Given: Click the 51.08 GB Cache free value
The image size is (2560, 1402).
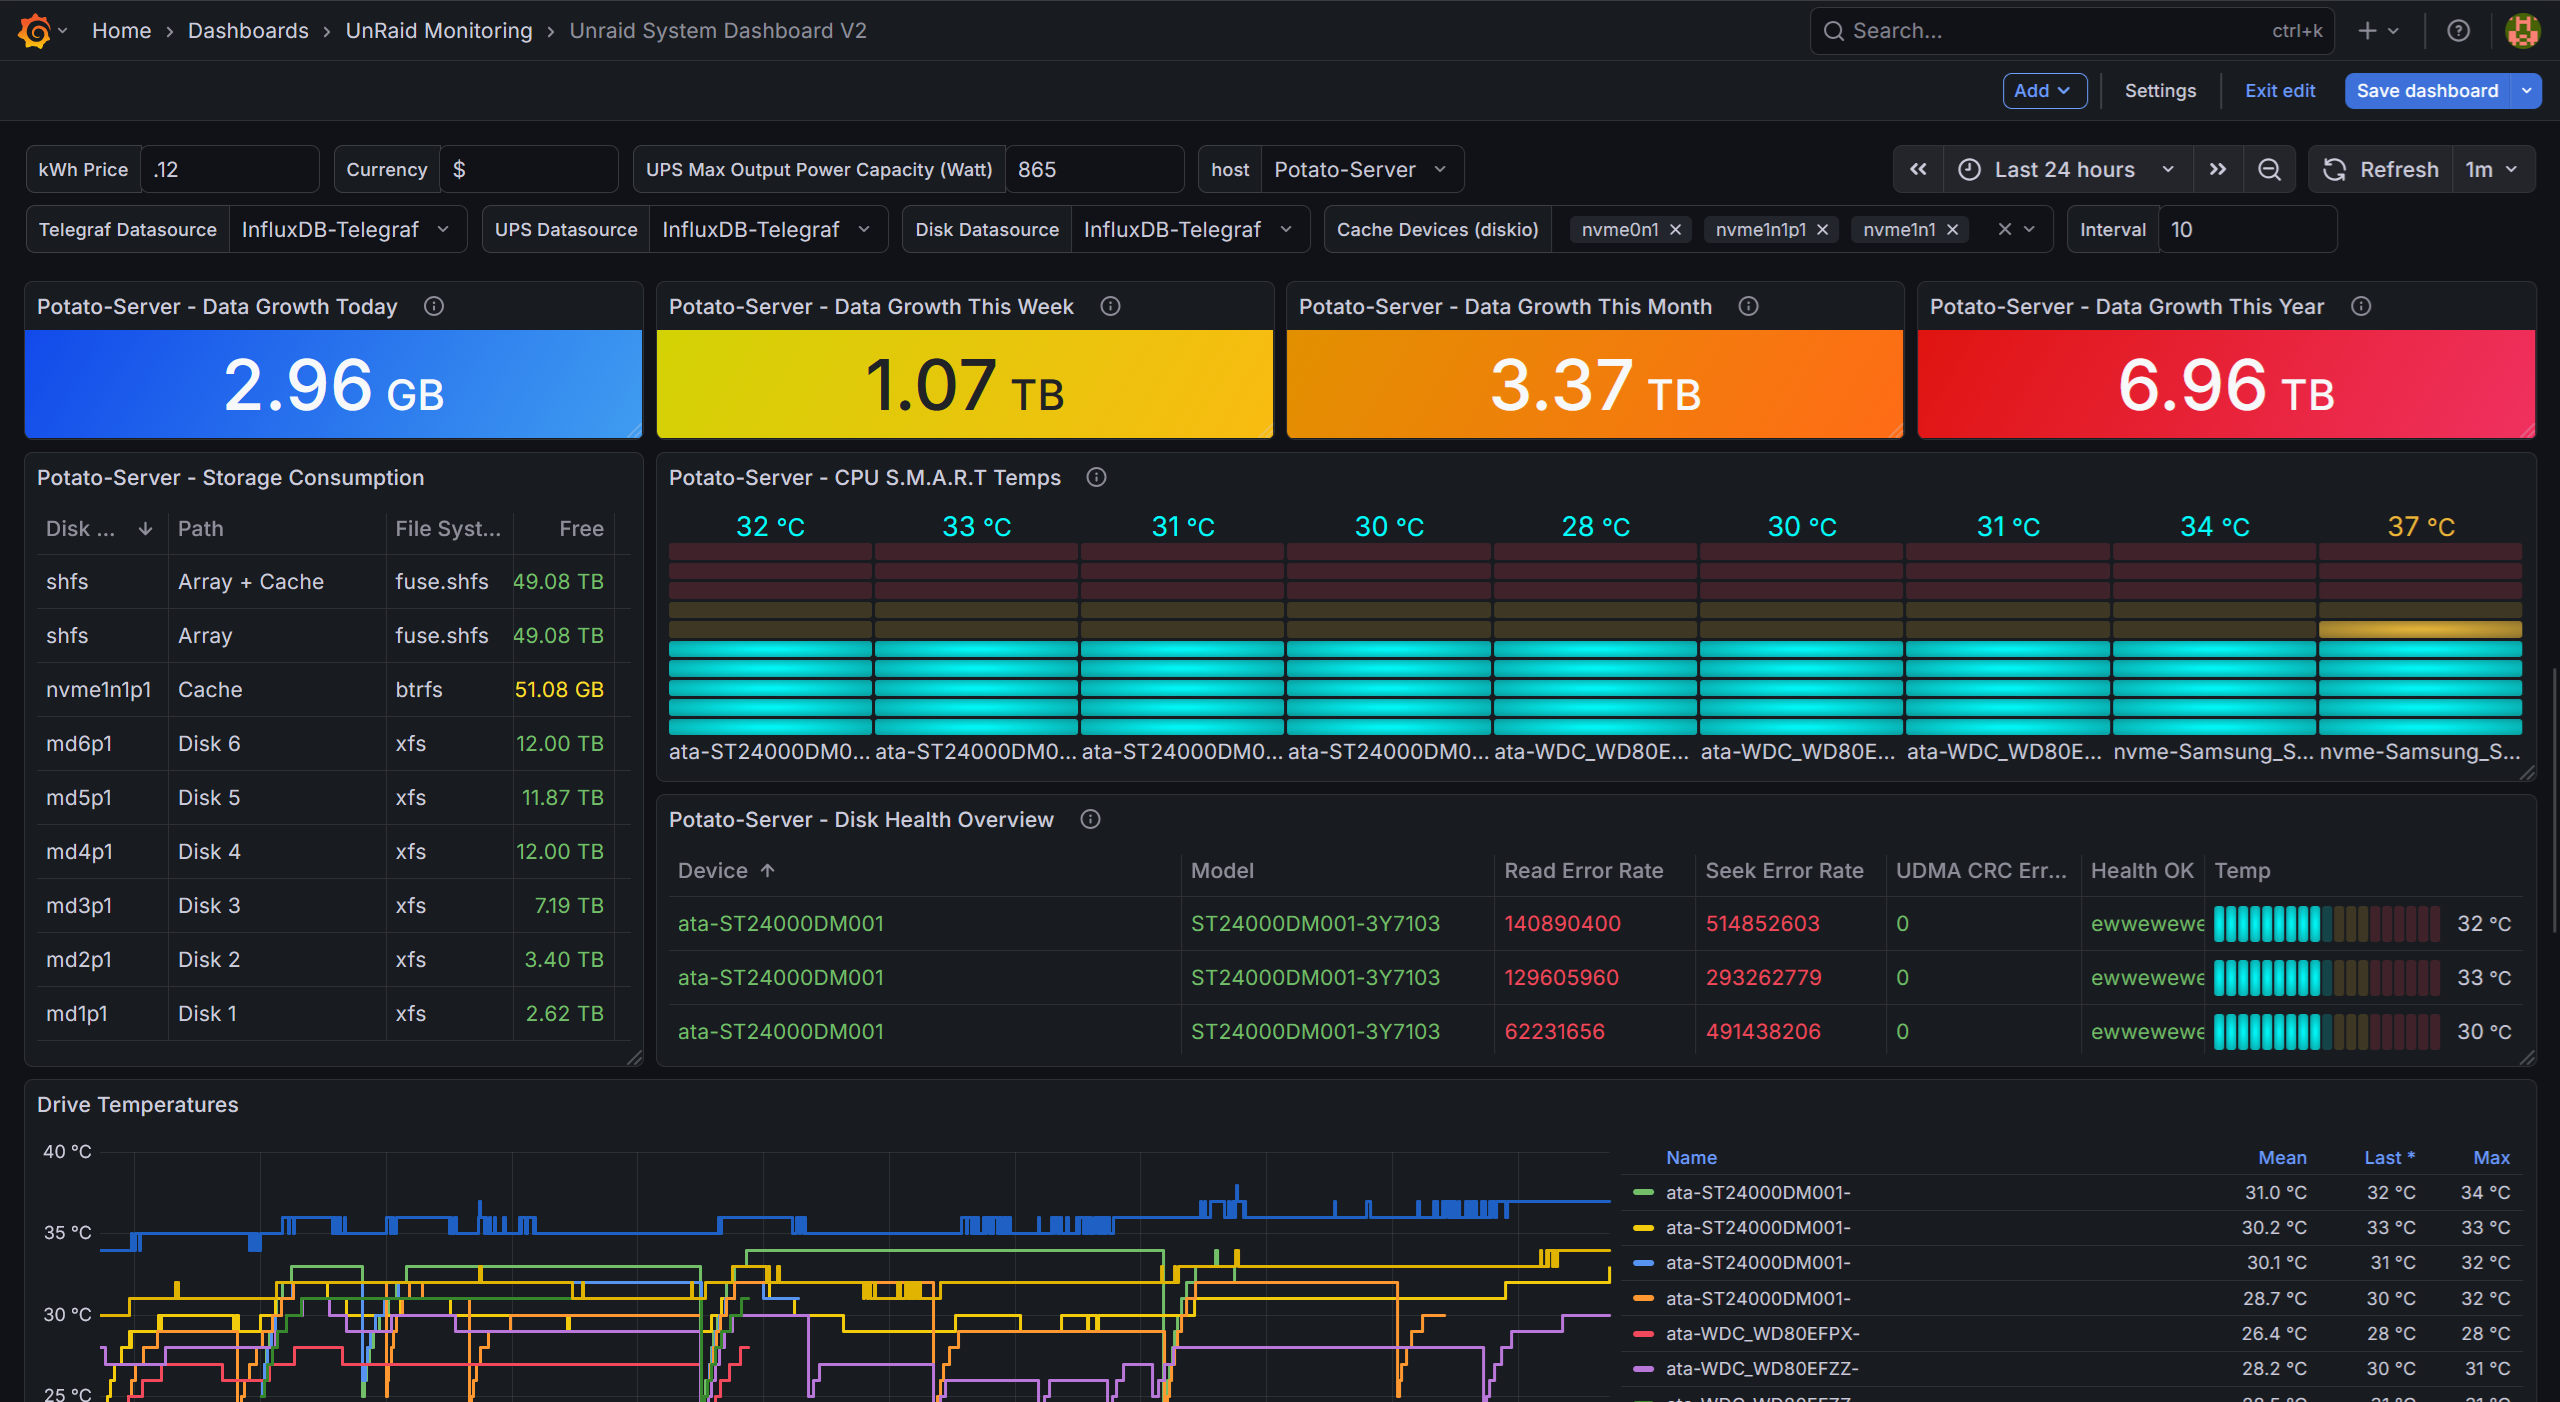Looking at the screenshot, I should pos(559,690).
